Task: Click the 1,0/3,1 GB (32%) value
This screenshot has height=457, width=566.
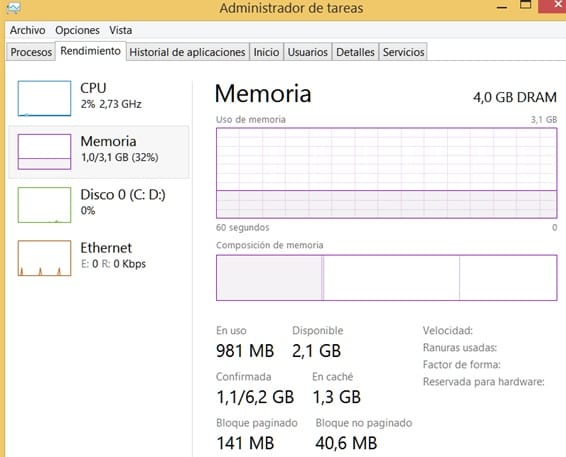Action: point(119,157)
